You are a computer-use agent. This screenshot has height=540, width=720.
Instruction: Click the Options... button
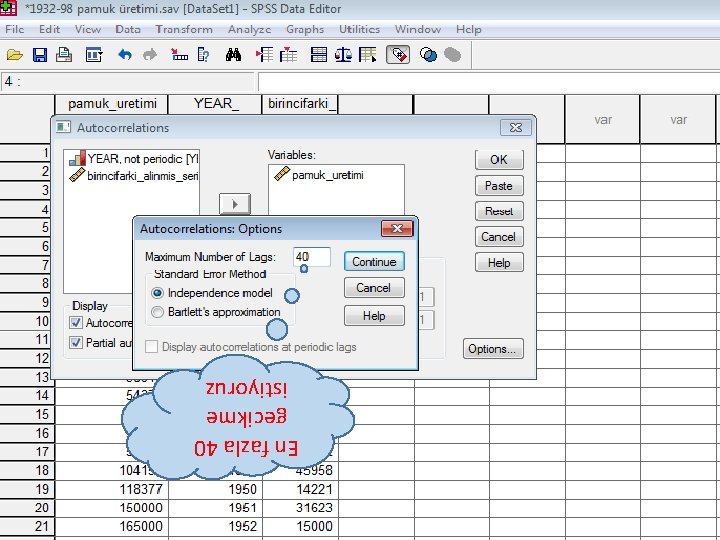point(493,349)
